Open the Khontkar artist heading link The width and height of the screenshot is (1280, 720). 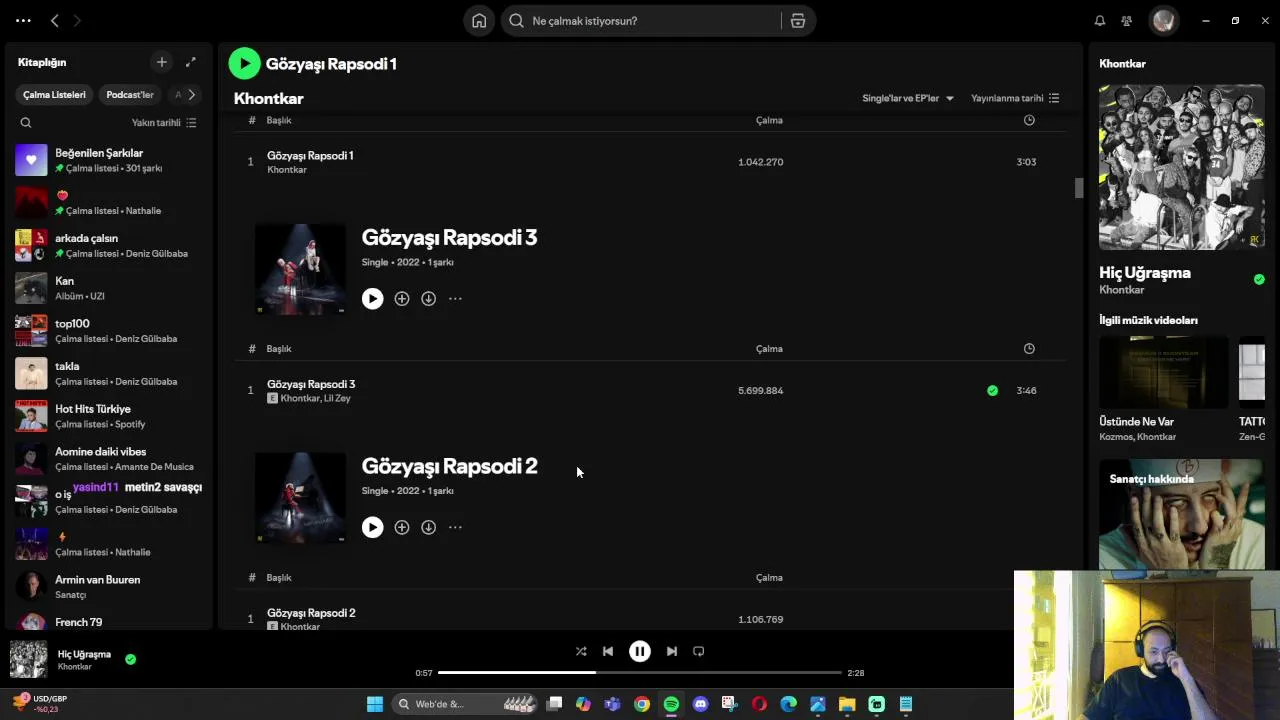(269, 98)
